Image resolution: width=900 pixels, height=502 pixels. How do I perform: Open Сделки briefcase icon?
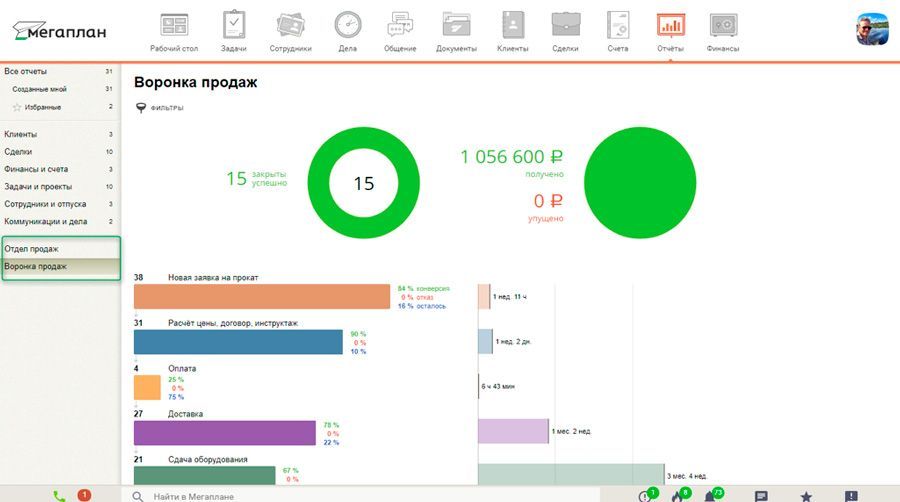click(567, 30)
